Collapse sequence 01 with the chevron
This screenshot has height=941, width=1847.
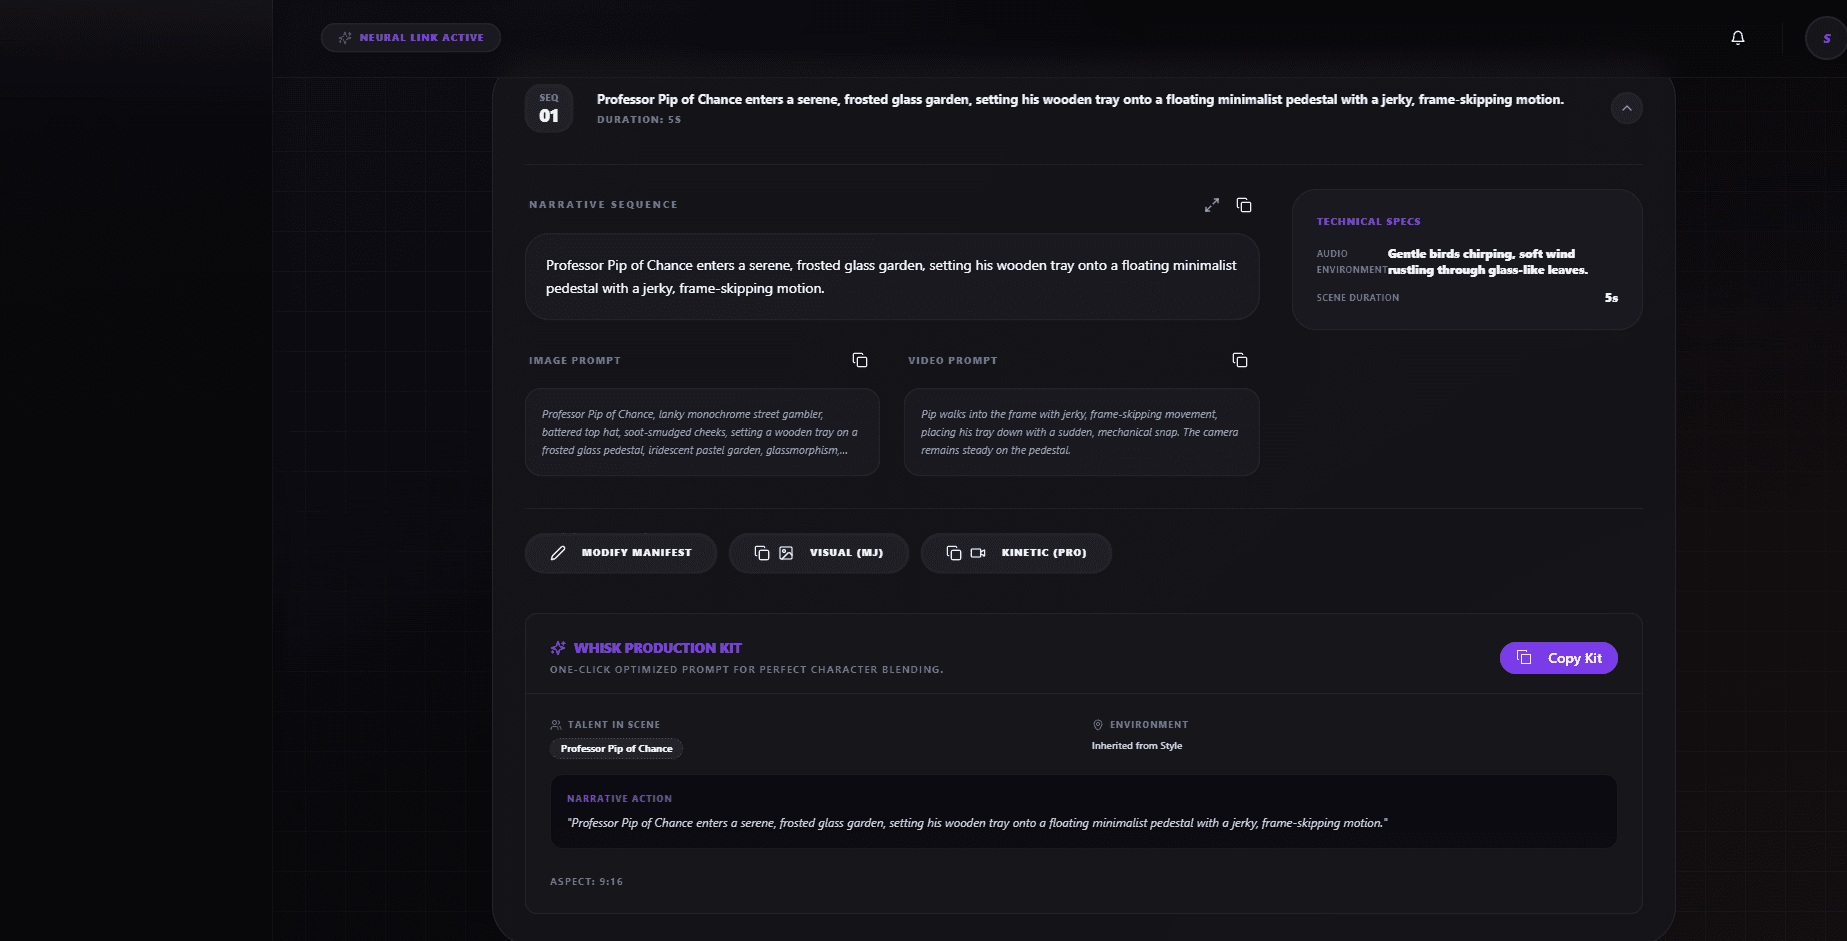[x=1626, y=108]
